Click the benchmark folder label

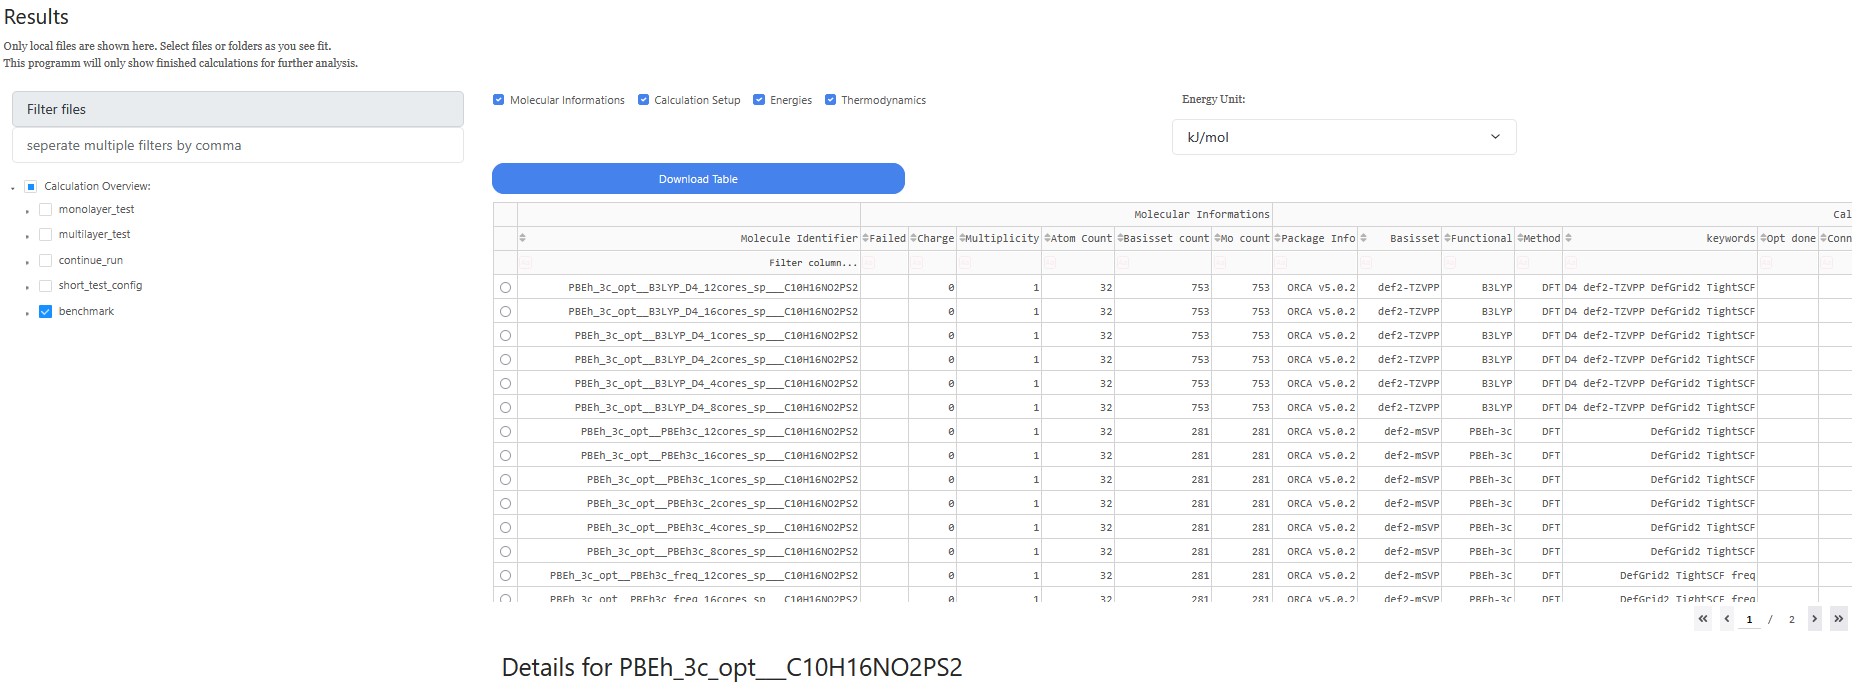click(86, 311)
